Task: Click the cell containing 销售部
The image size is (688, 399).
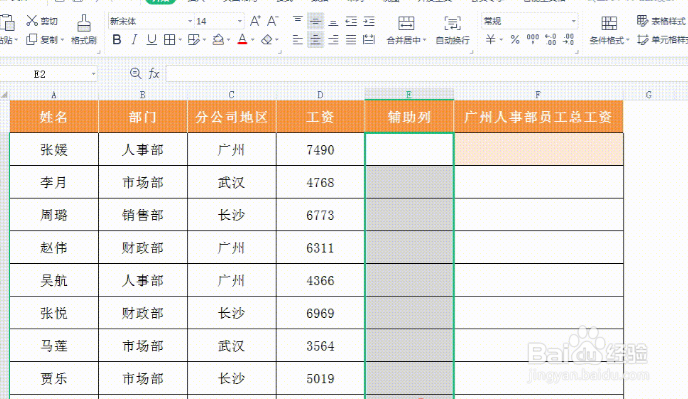Action: click(143, 215)
